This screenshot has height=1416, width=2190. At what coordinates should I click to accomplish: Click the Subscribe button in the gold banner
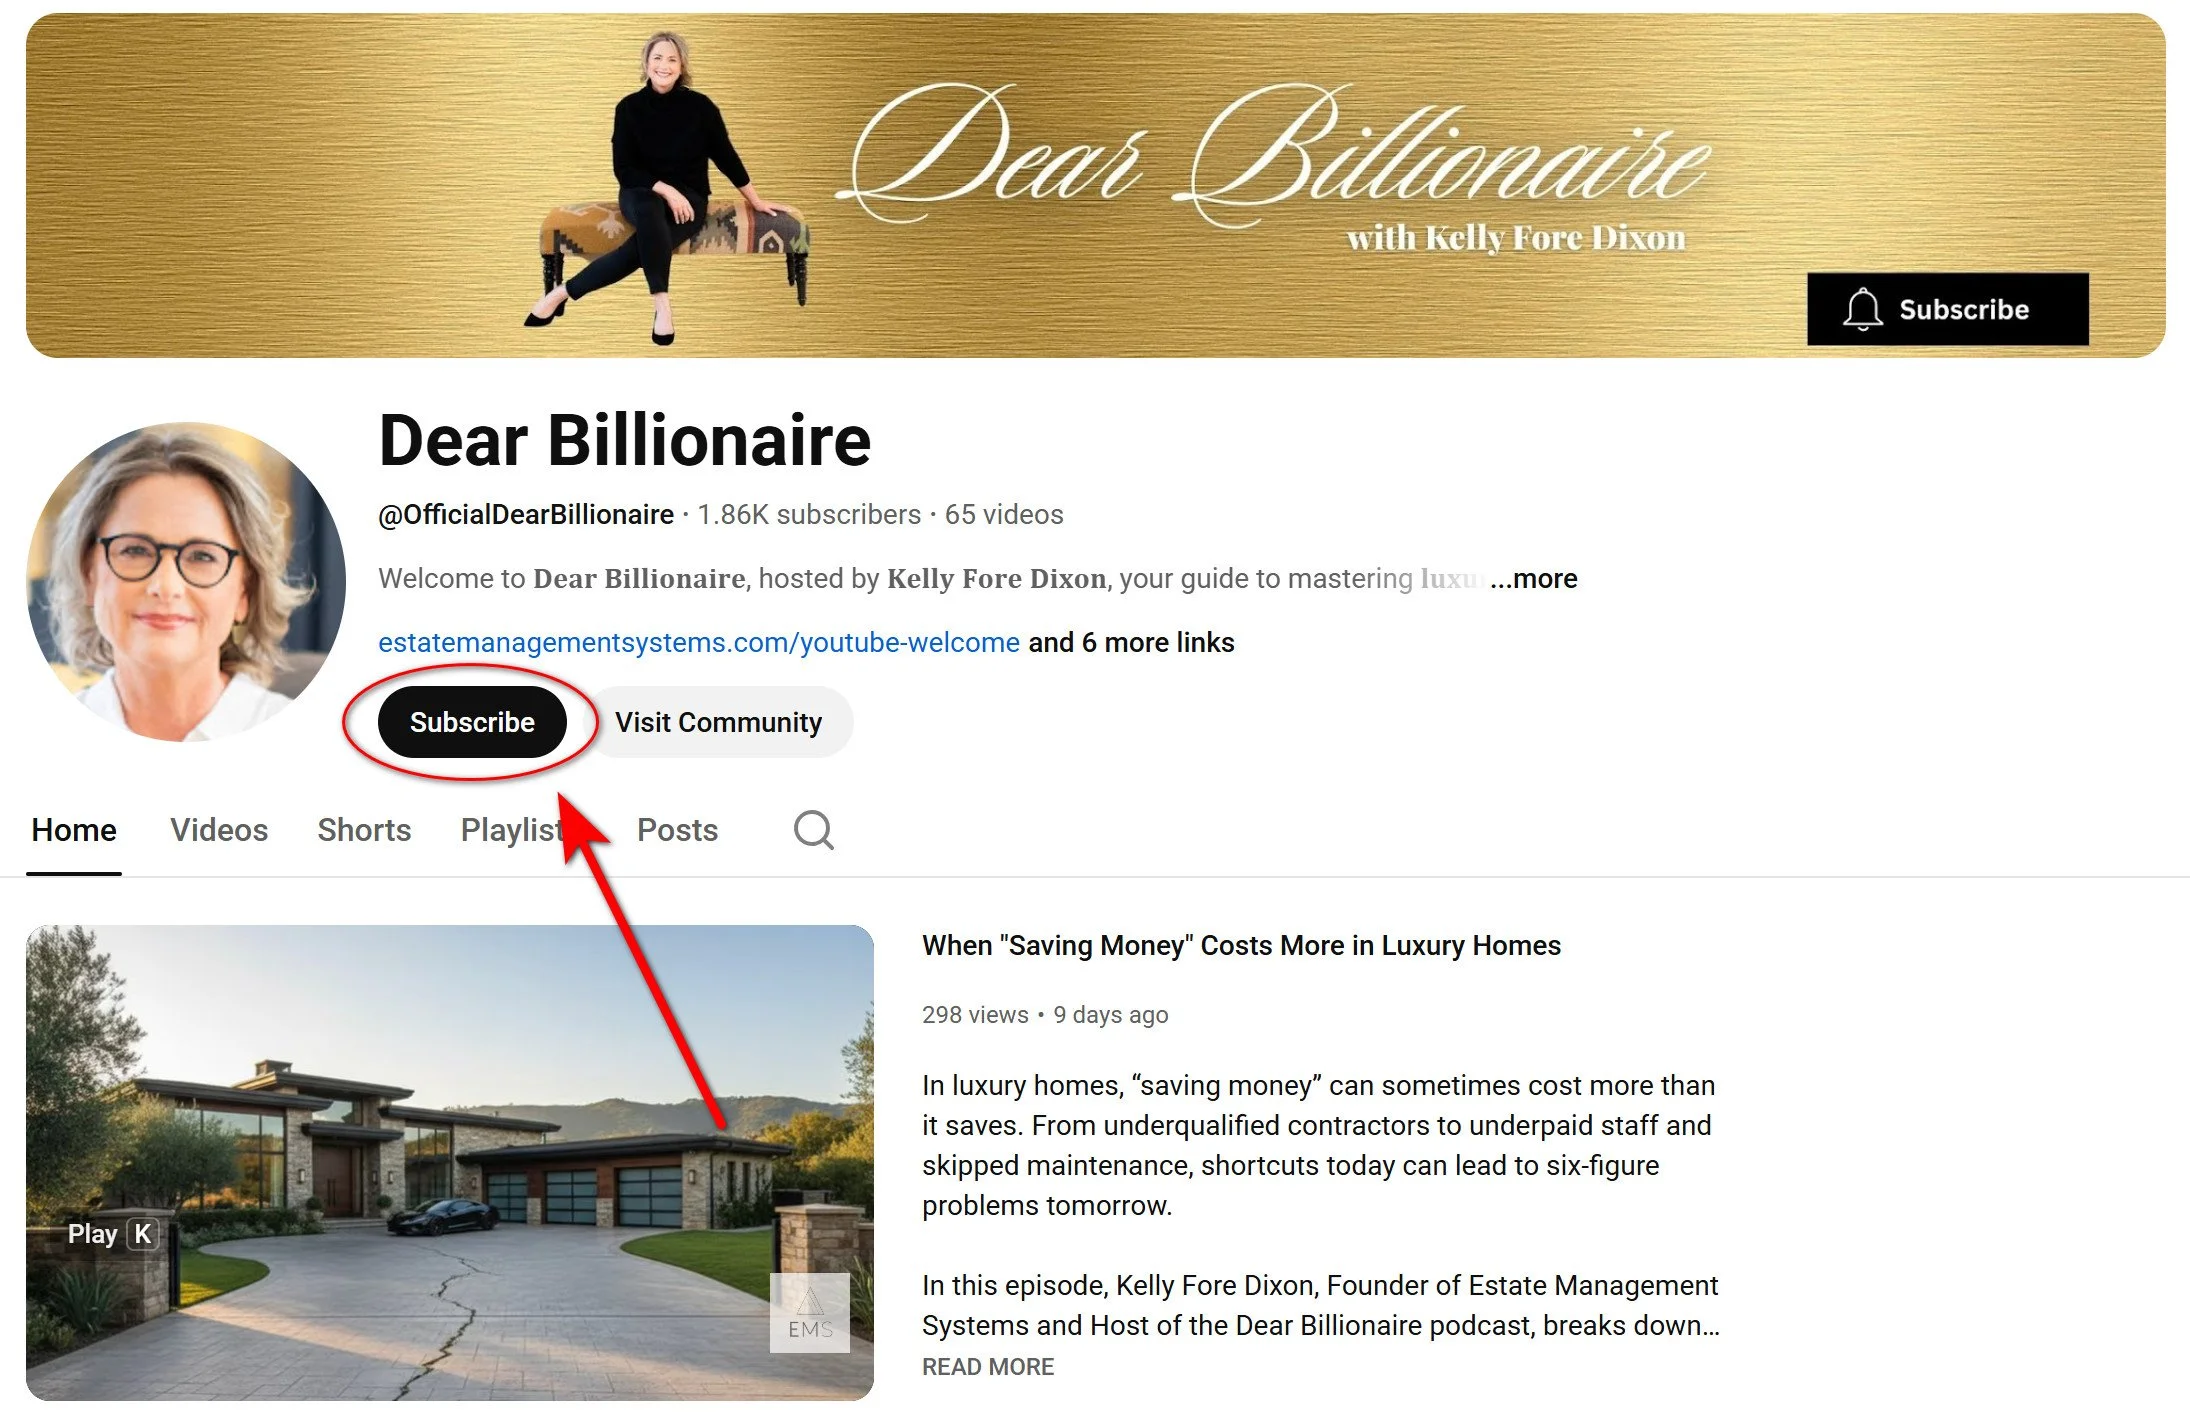1947,309
